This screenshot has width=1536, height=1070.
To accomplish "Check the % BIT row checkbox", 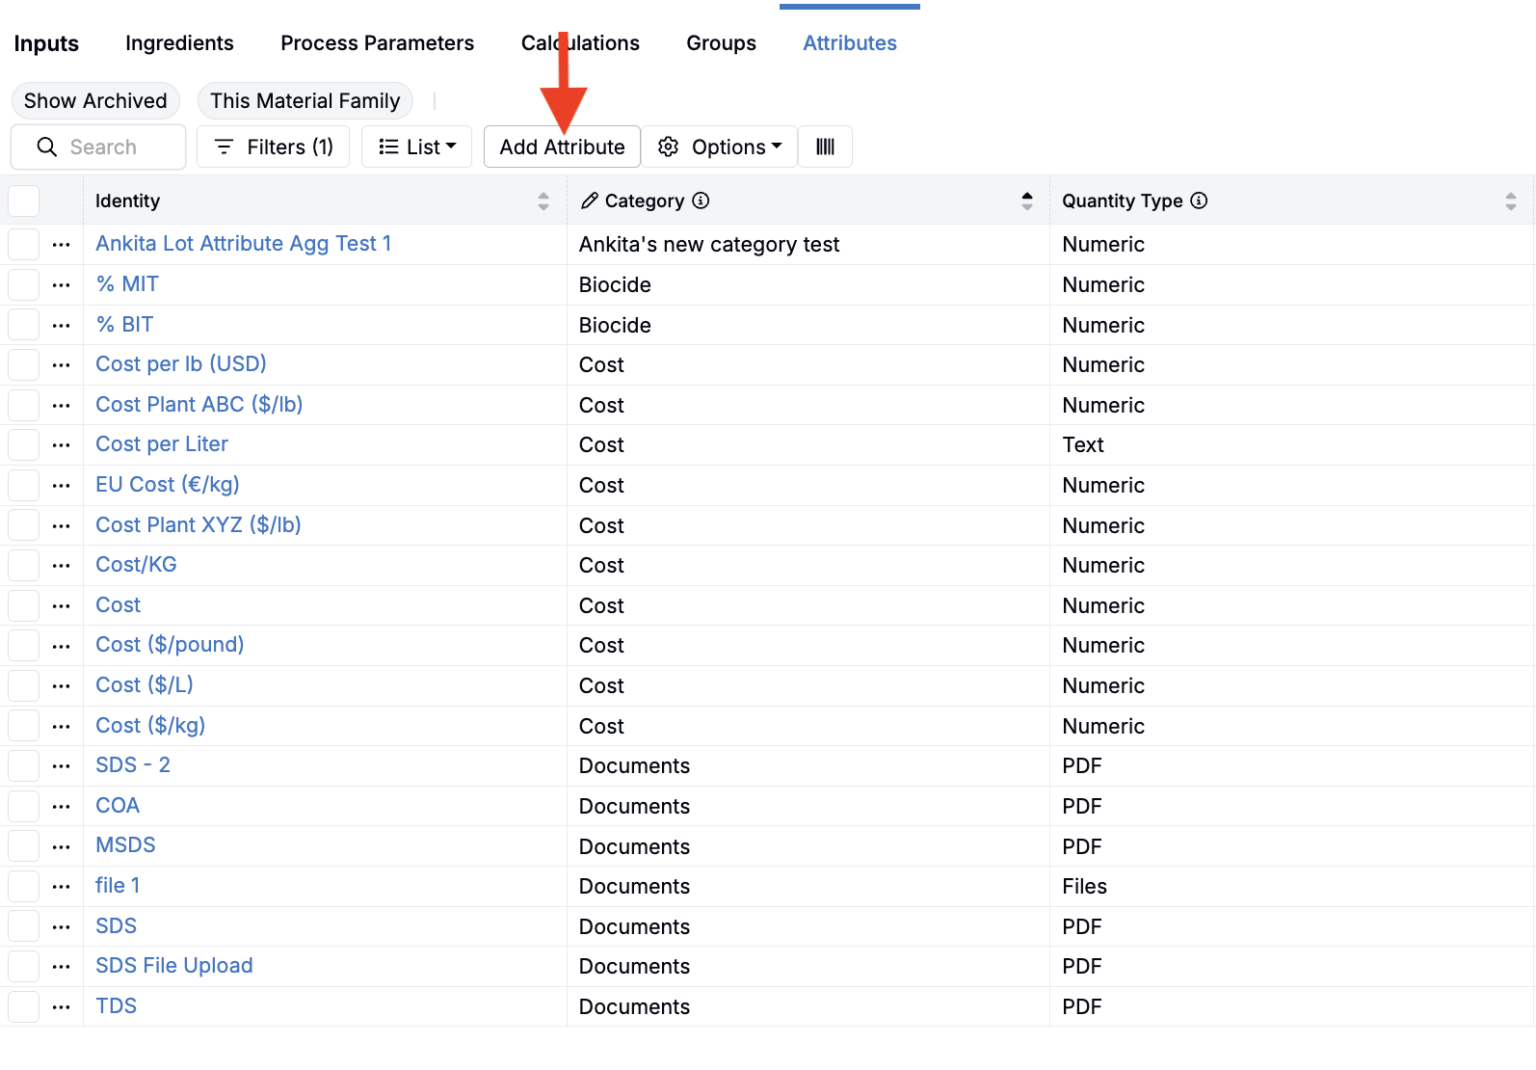I will pos(24,325).
